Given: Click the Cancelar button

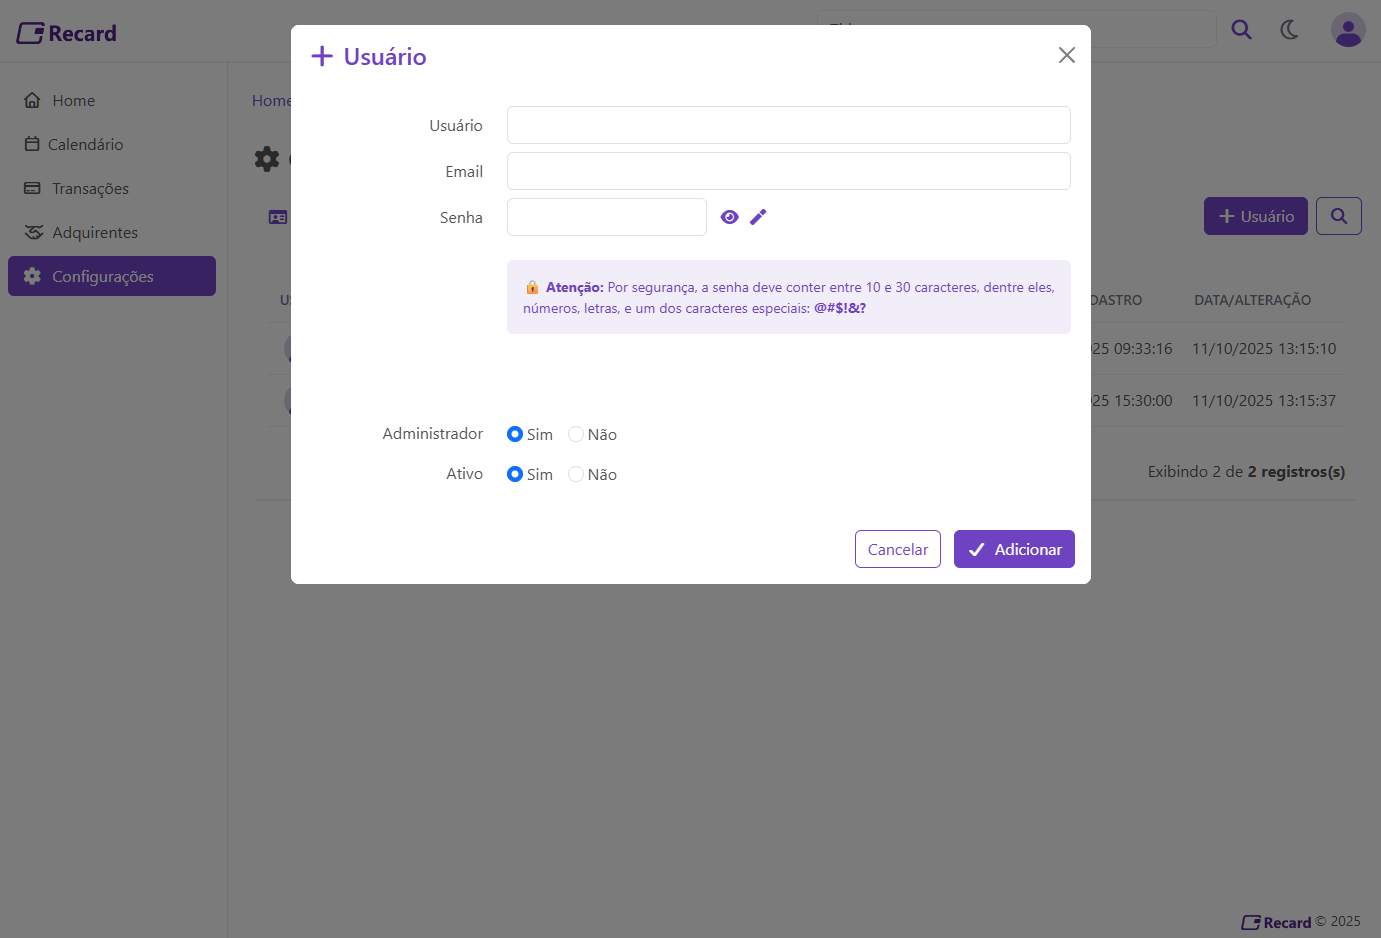Looking at the screenshot, I should coord(897,549).
